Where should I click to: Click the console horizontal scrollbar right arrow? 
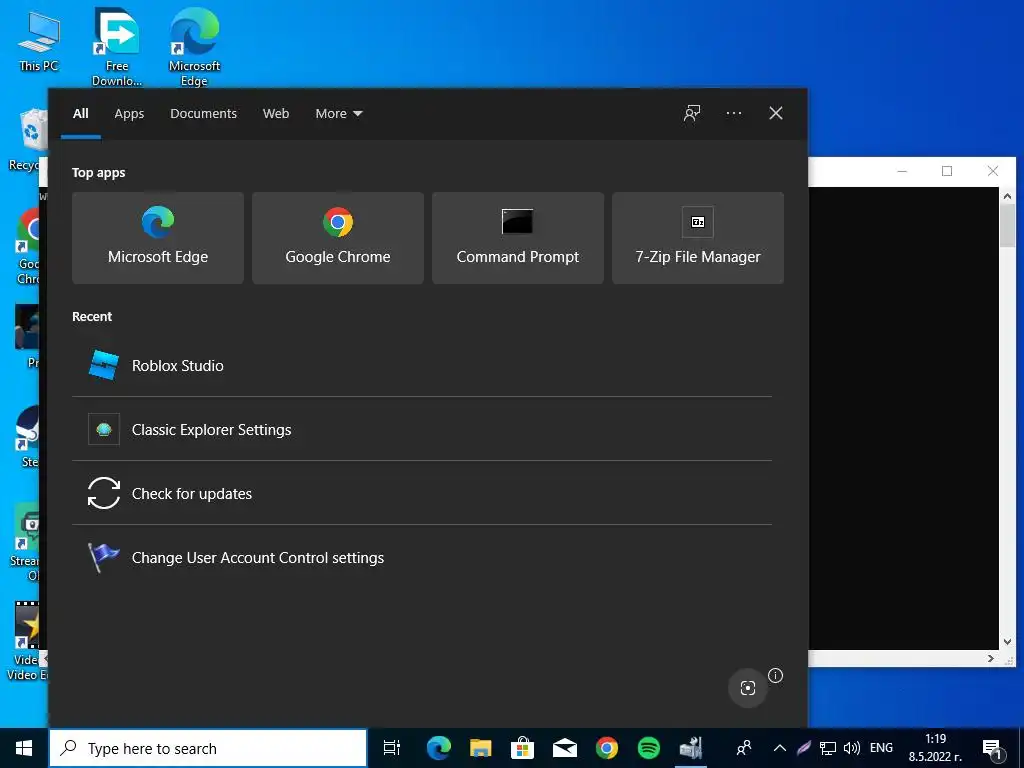pyautogui.click(x=991, y=658)
